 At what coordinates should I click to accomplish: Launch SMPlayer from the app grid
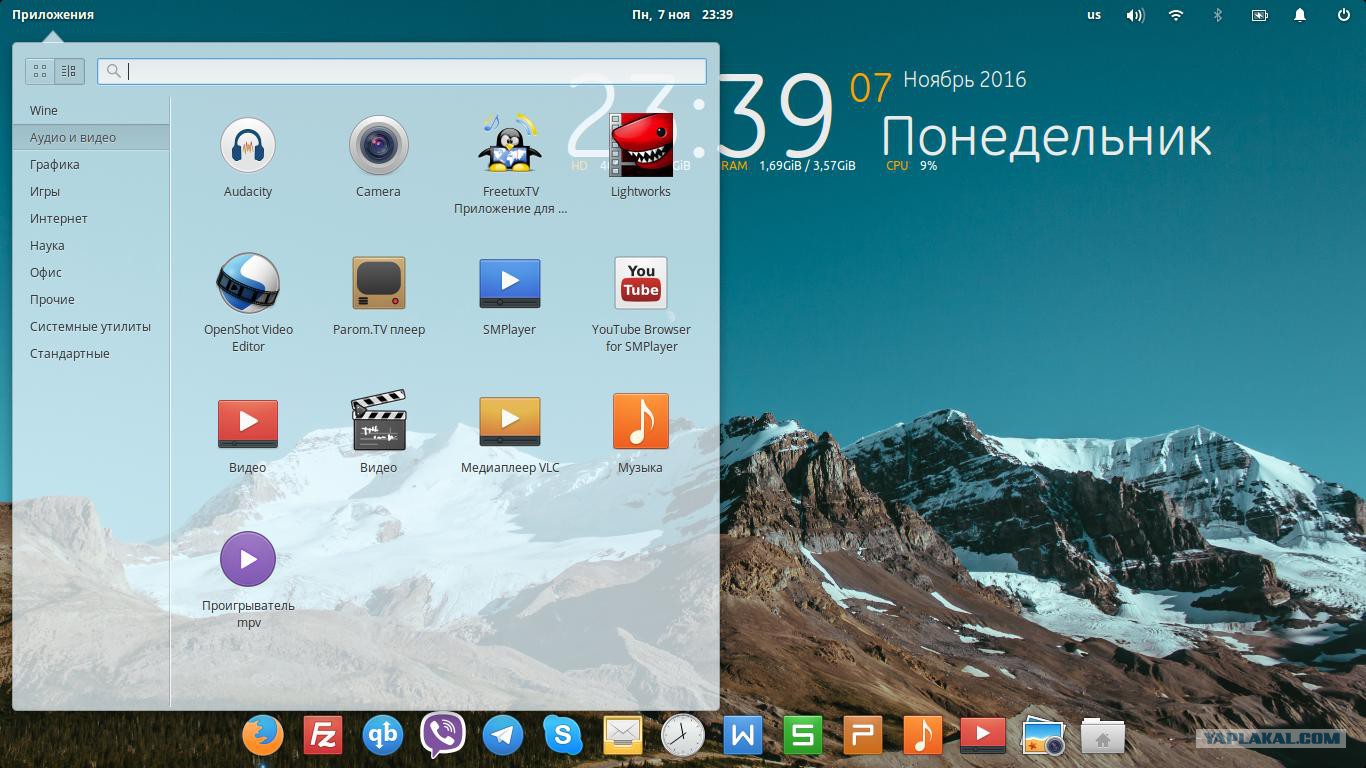click(x=510, y=284)
